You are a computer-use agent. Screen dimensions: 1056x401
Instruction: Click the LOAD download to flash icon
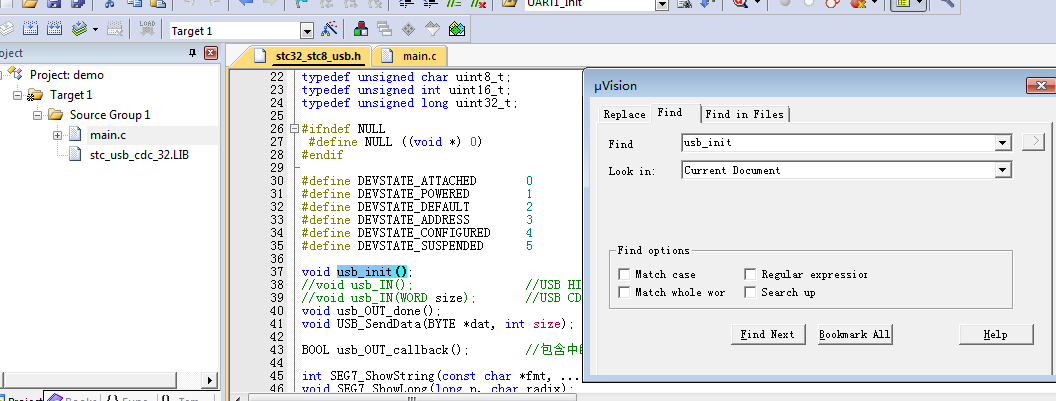coord(147,29)
